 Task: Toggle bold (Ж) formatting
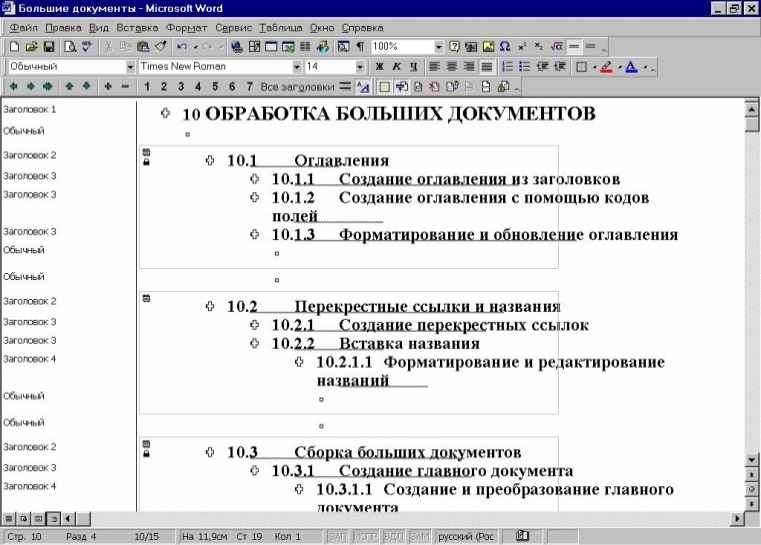[x=380, y=66]
